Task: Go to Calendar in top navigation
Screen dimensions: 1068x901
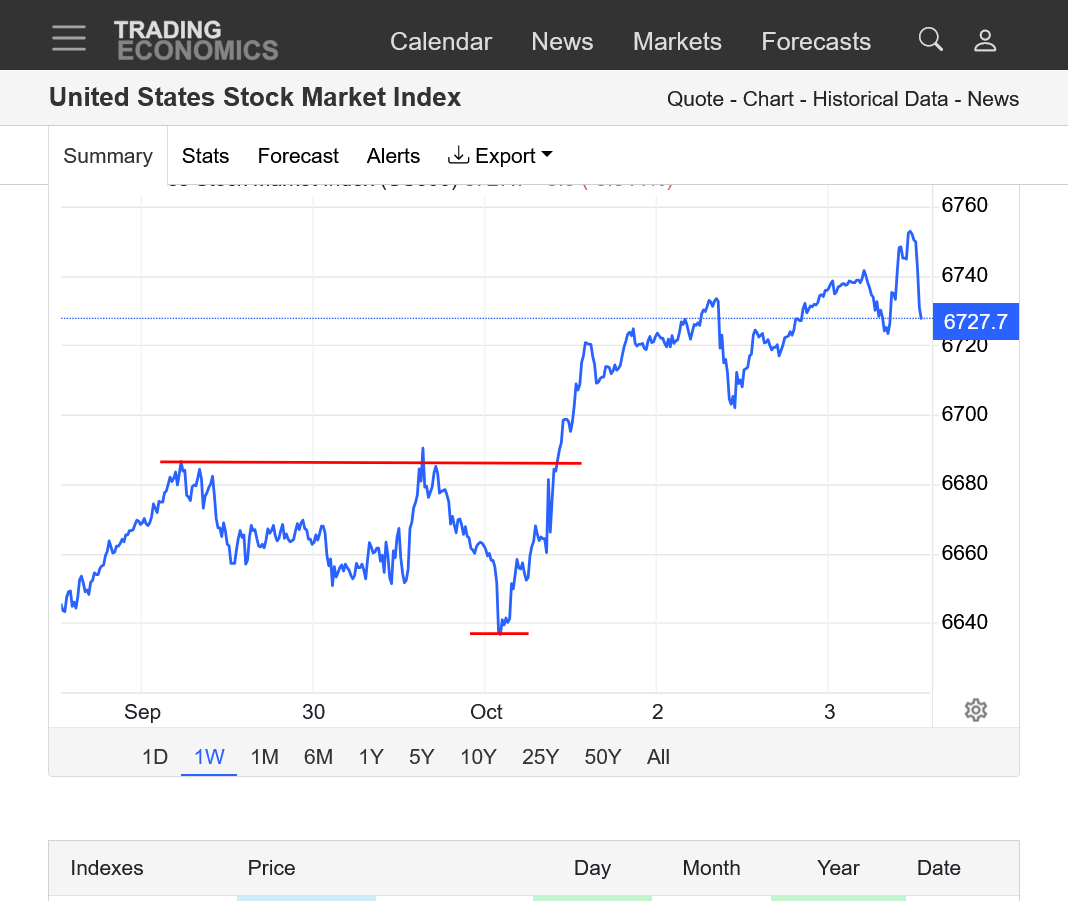Action: pos(441,42)
